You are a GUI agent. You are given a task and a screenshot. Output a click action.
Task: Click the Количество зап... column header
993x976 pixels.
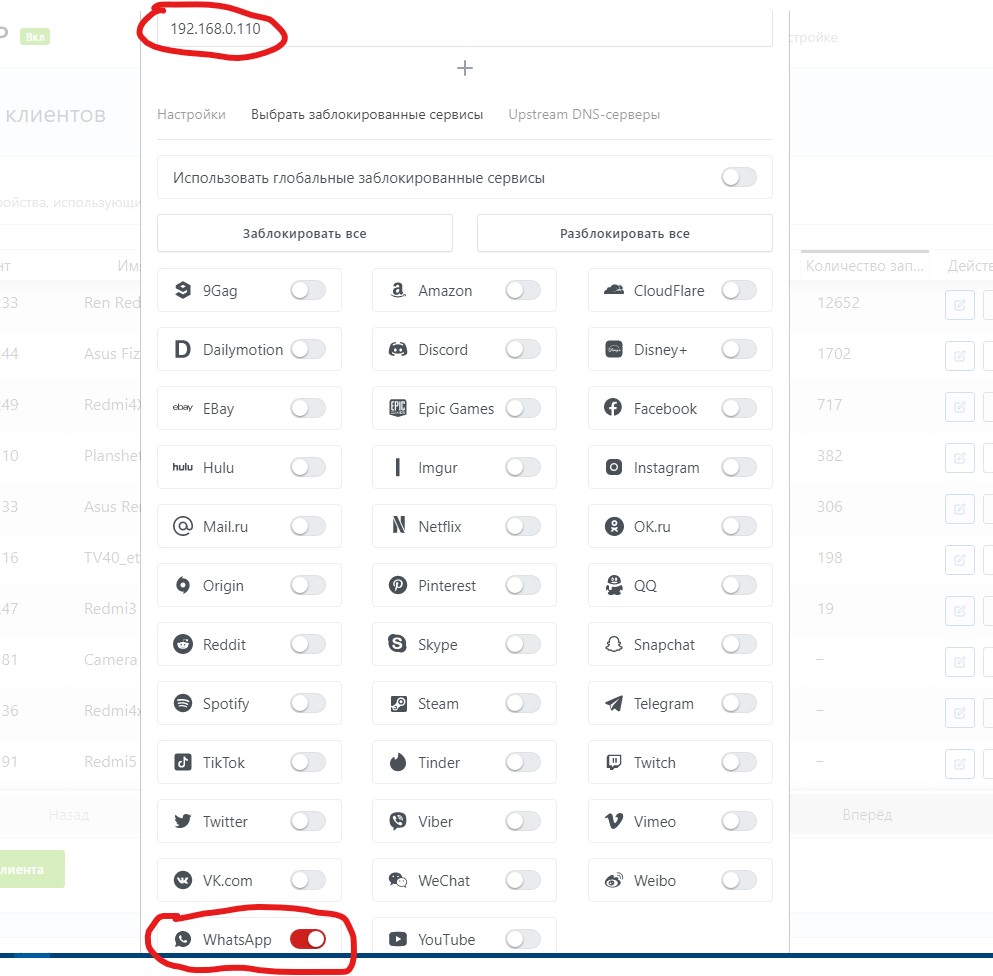pos(864,266)
